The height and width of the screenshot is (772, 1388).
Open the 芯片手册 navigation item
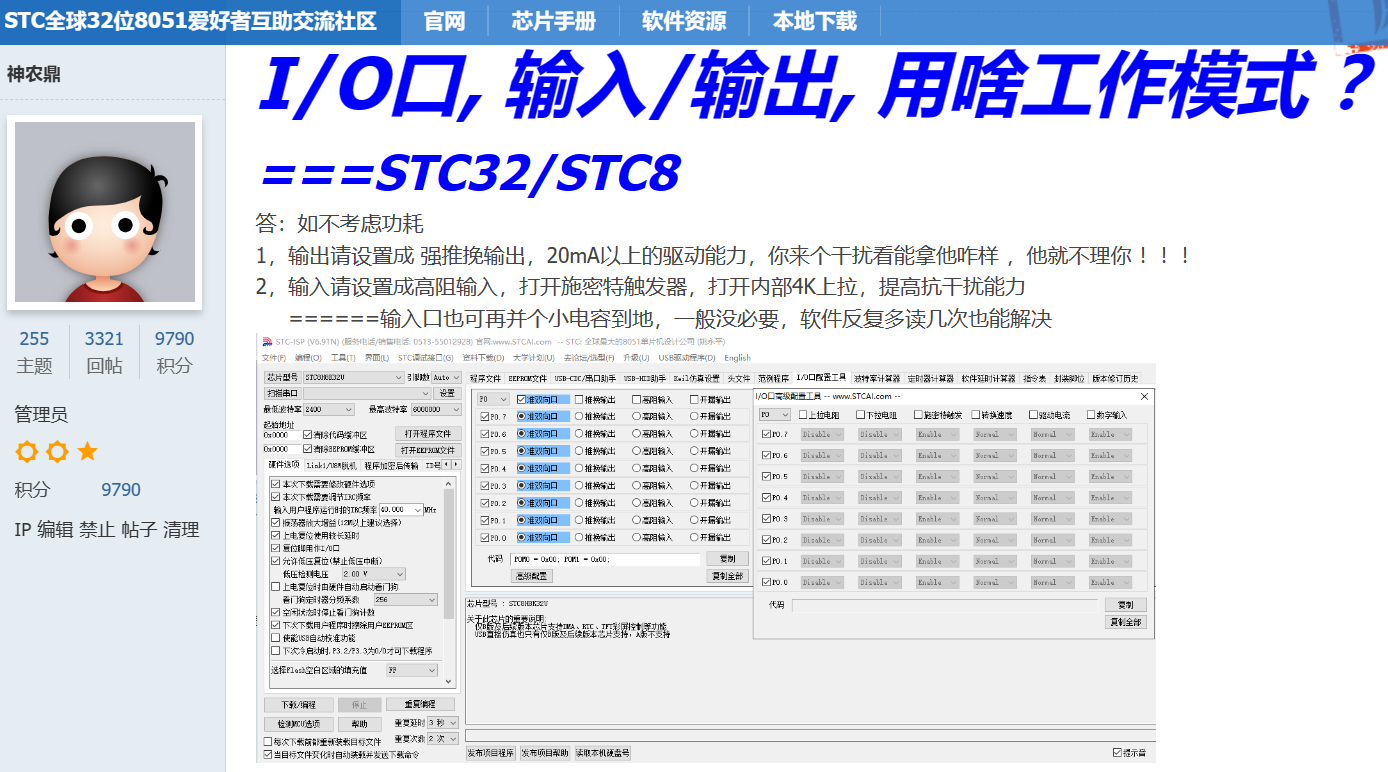pos(553,21)
